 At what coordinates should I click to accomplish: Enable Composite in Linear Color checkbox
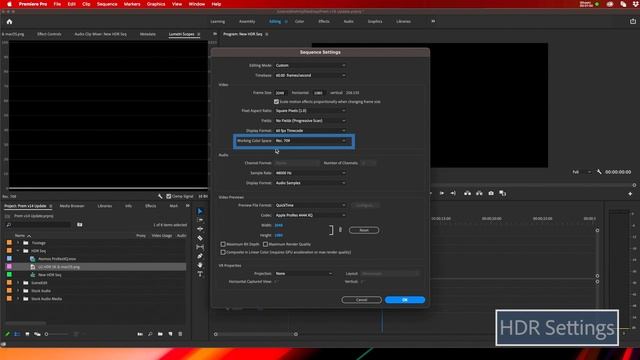[223, 252]
